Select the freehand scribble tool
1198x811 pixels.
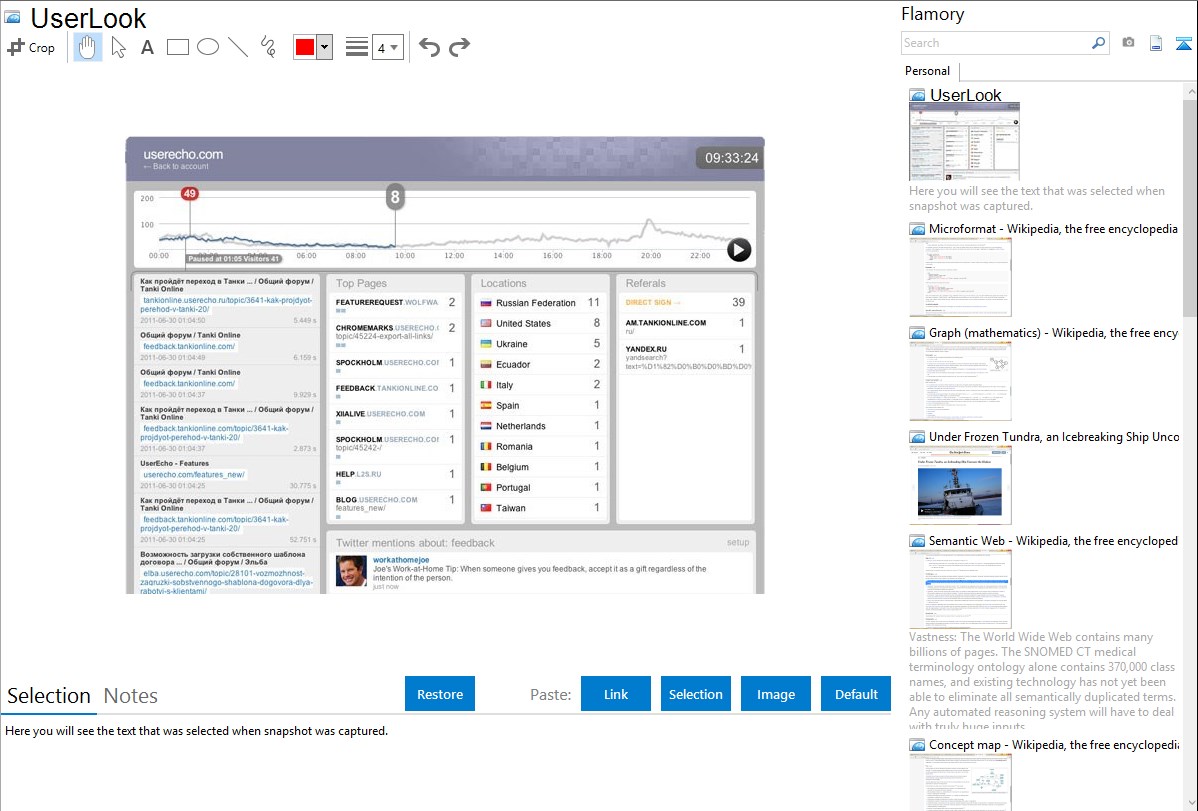pyautogui.click(x=268, y=47)
